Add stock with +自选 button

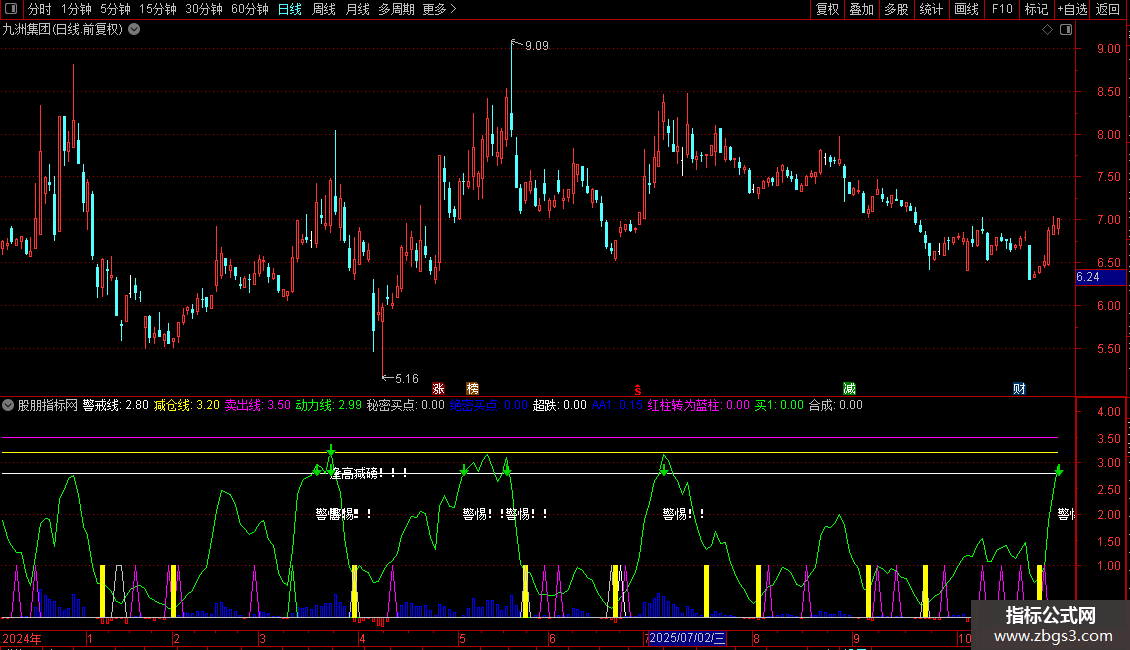click(x=1069, y=10)
